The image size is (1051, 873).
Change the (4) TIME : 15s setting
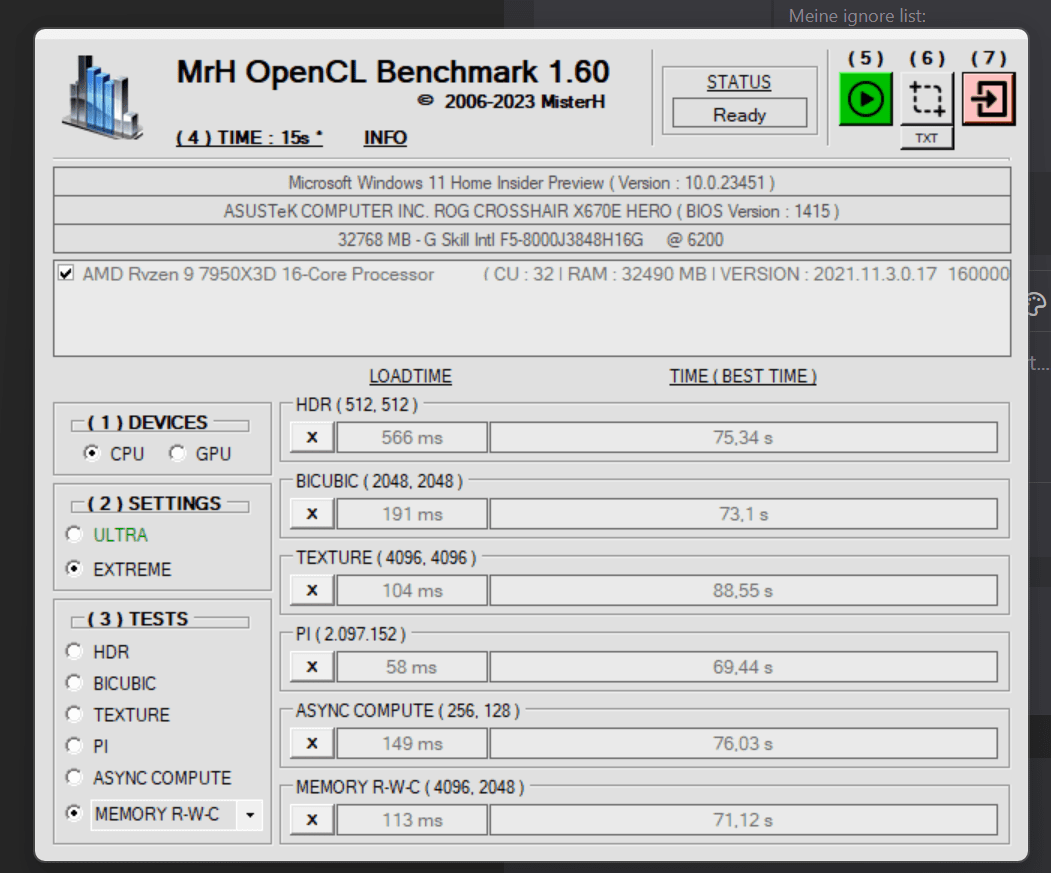point(249,137)
